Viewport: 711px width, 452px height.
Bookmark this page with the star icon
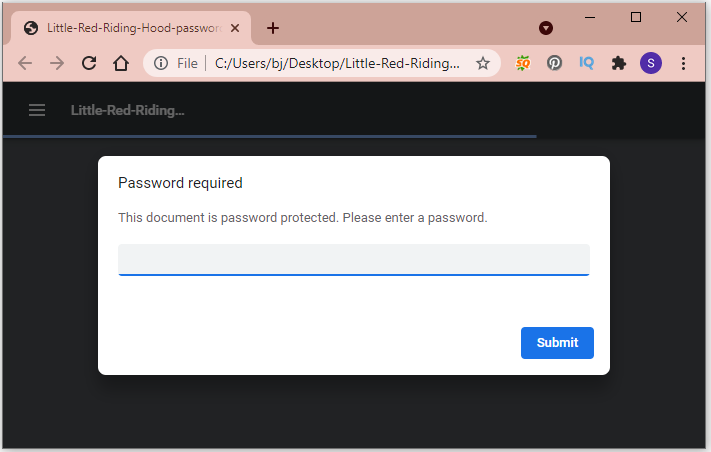coord(482,63)
